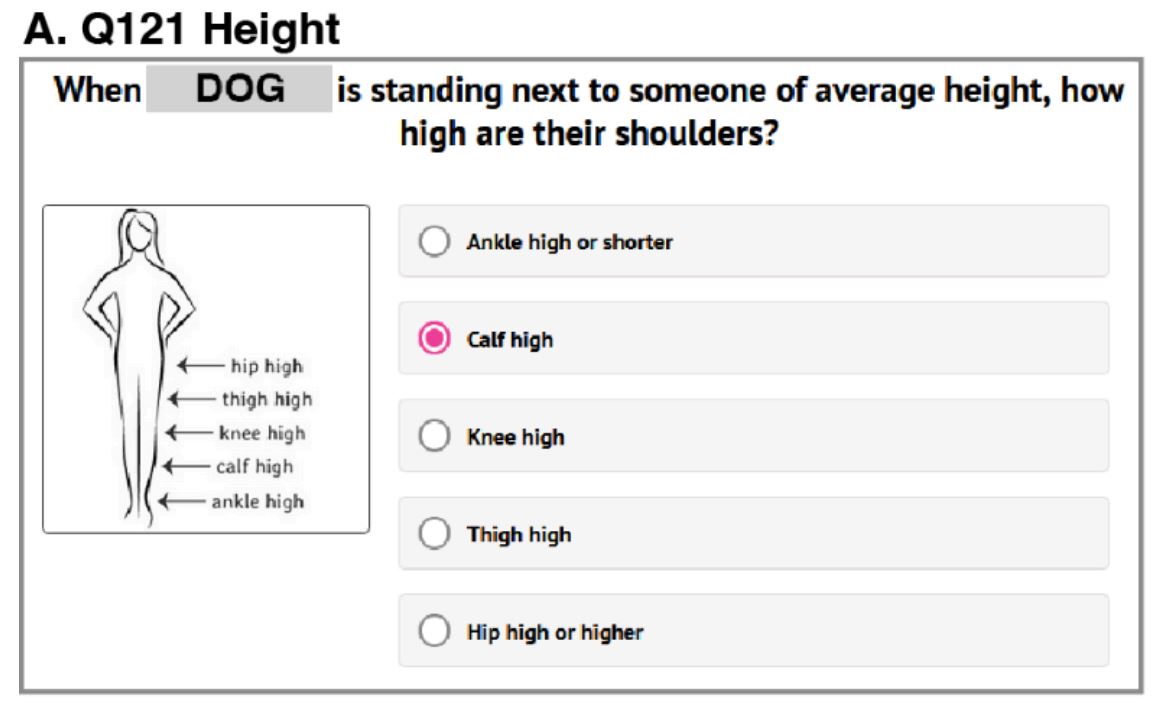Select the 'Hip high or higher' radio button

tap(434, 632)
